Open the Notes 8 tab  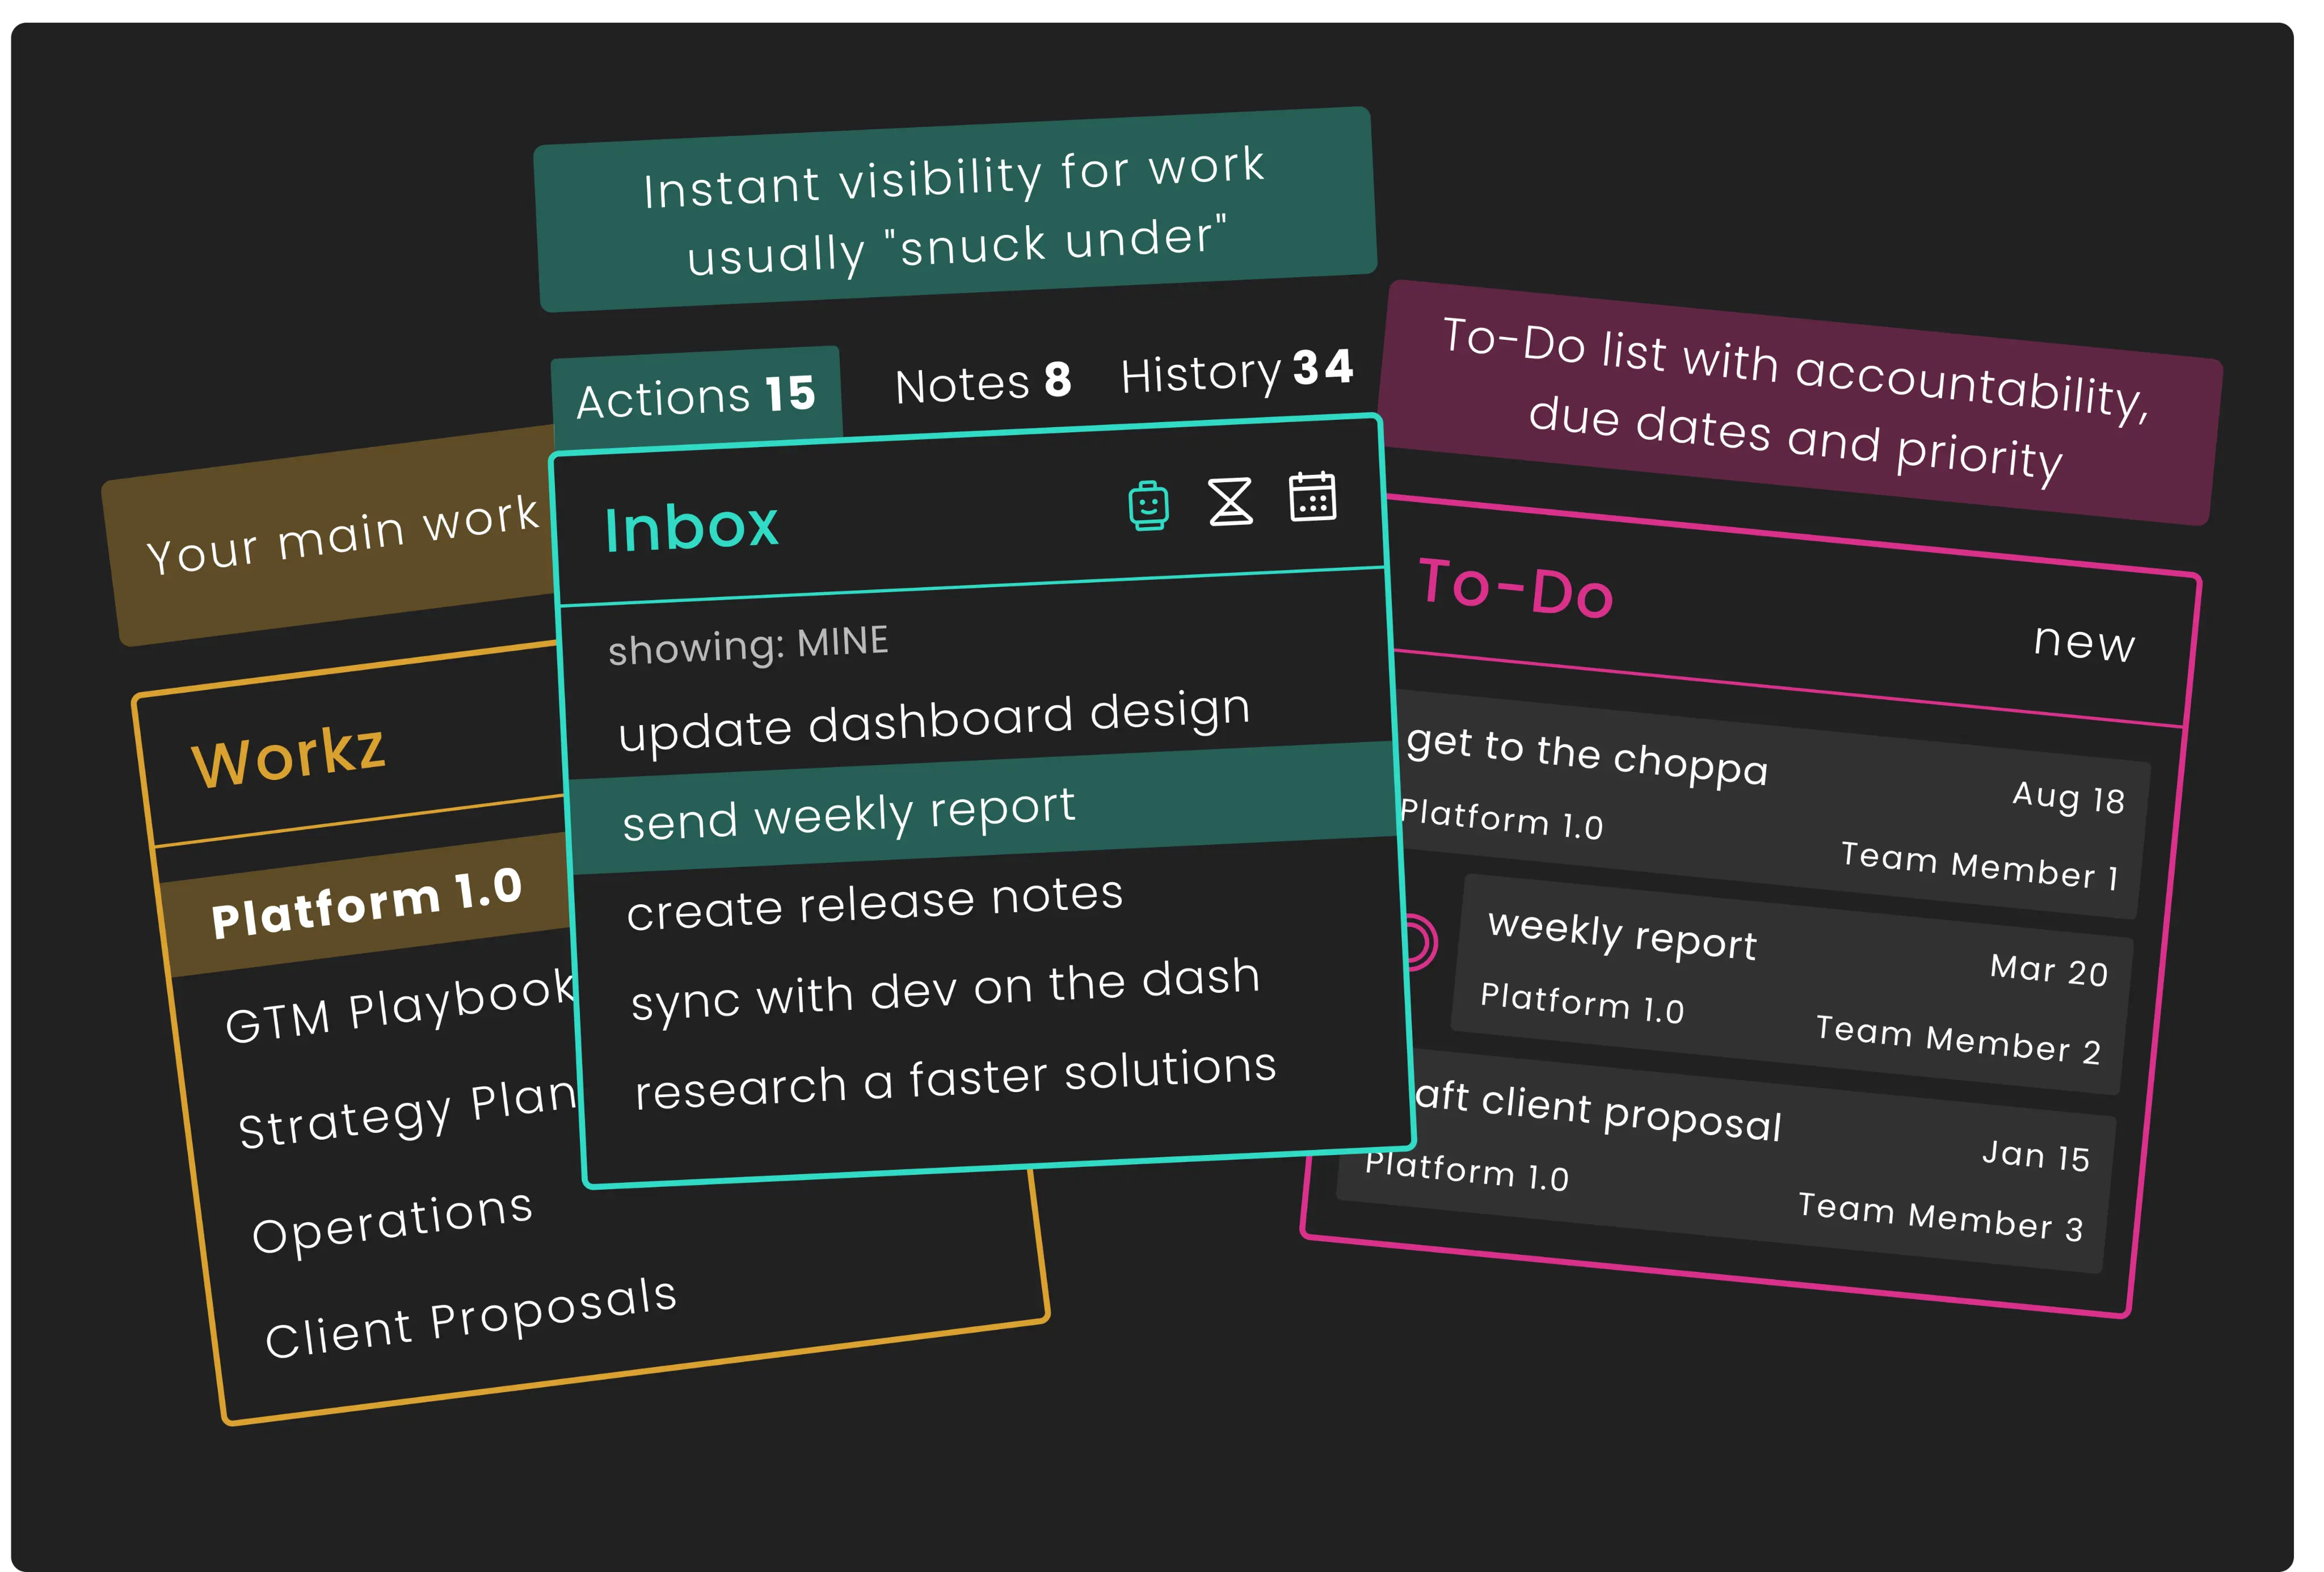(x=983, y=383)
